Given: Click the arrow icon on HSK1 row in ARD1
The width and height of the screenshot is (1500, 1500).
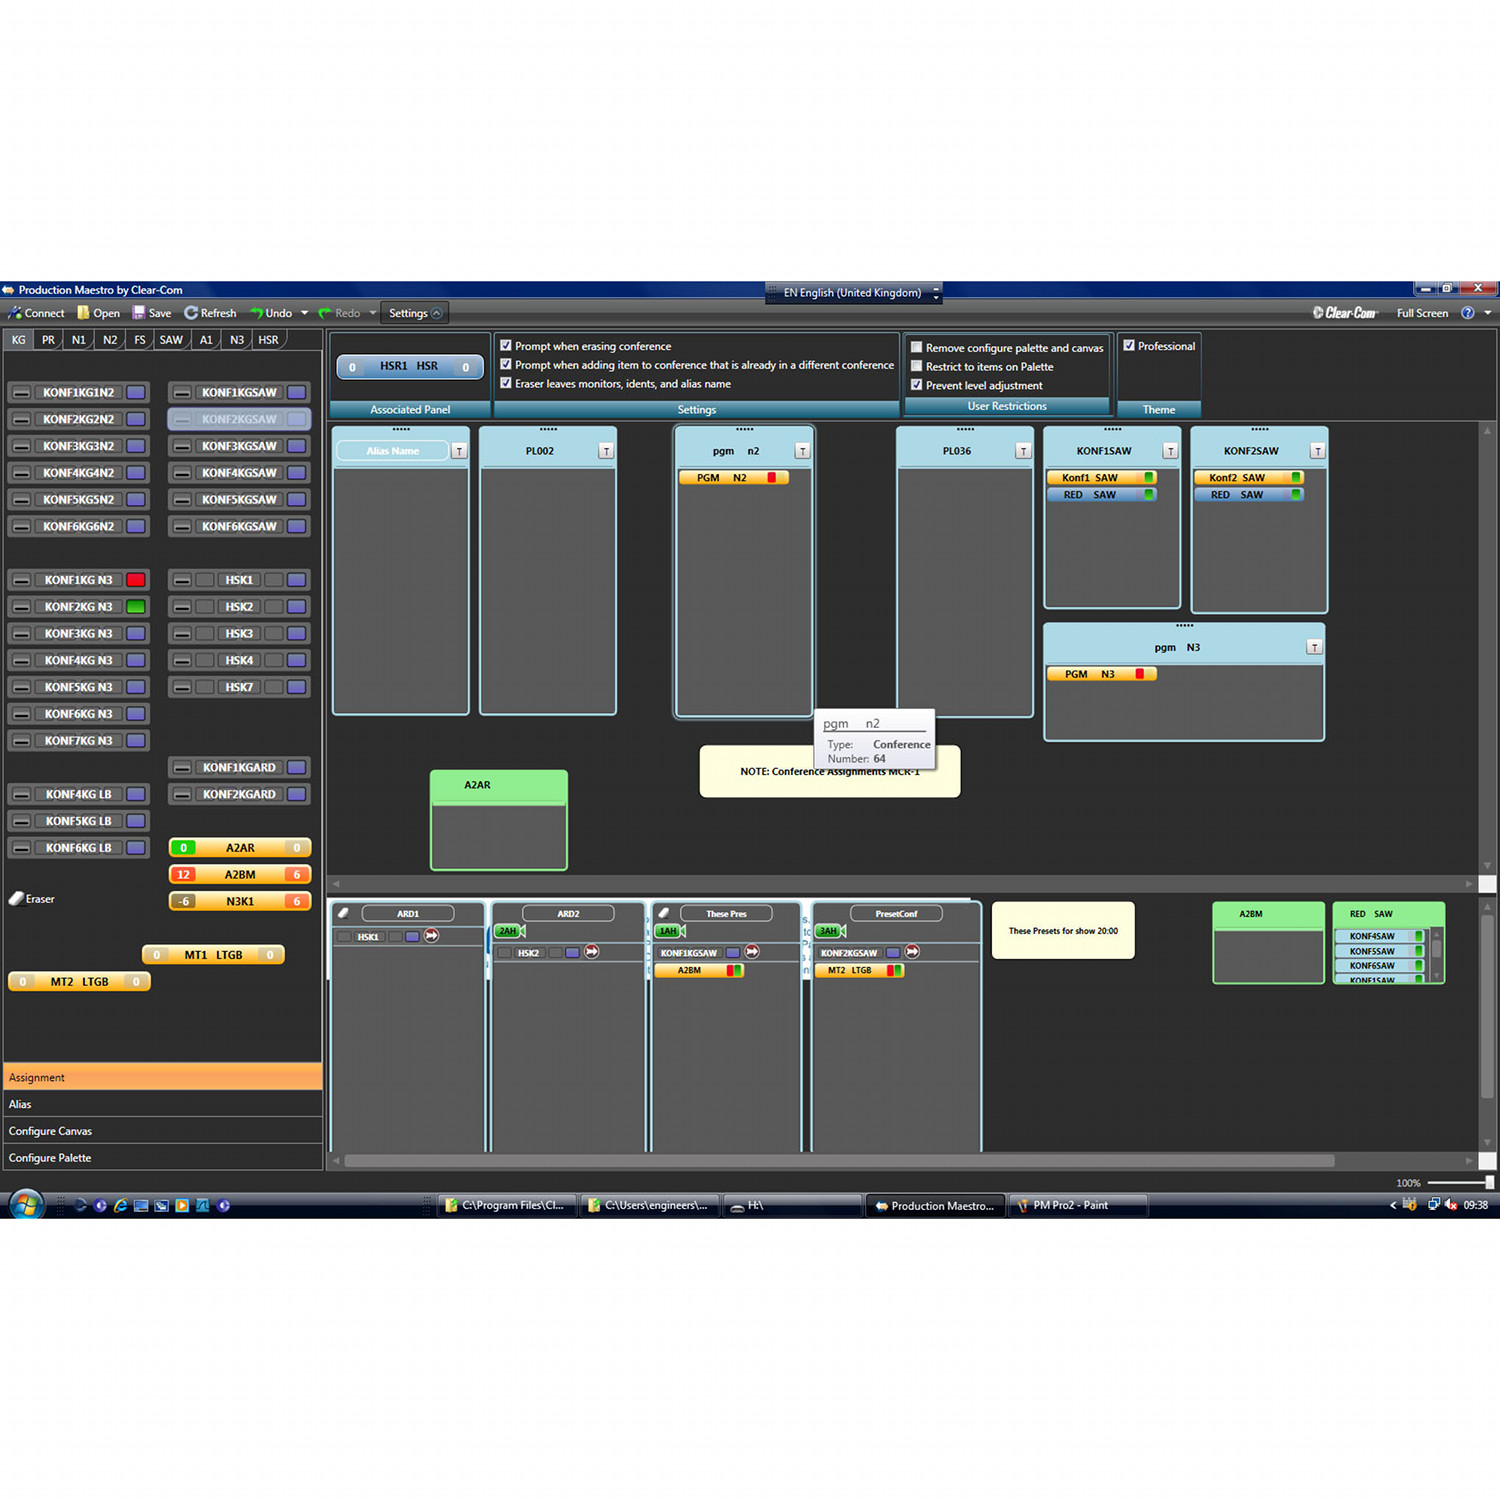Looking at the screenshot, I should pos(431,936).
